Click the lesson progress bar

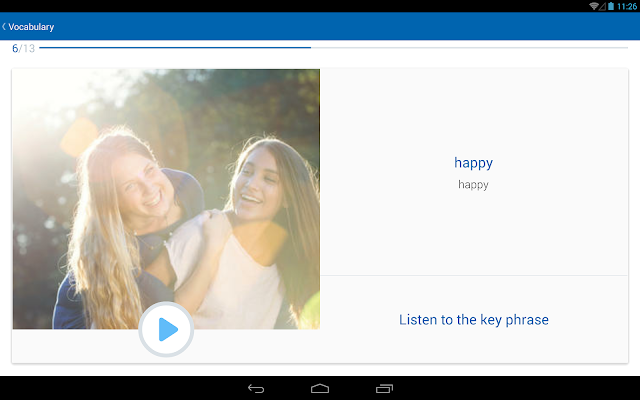pos(333,48)
